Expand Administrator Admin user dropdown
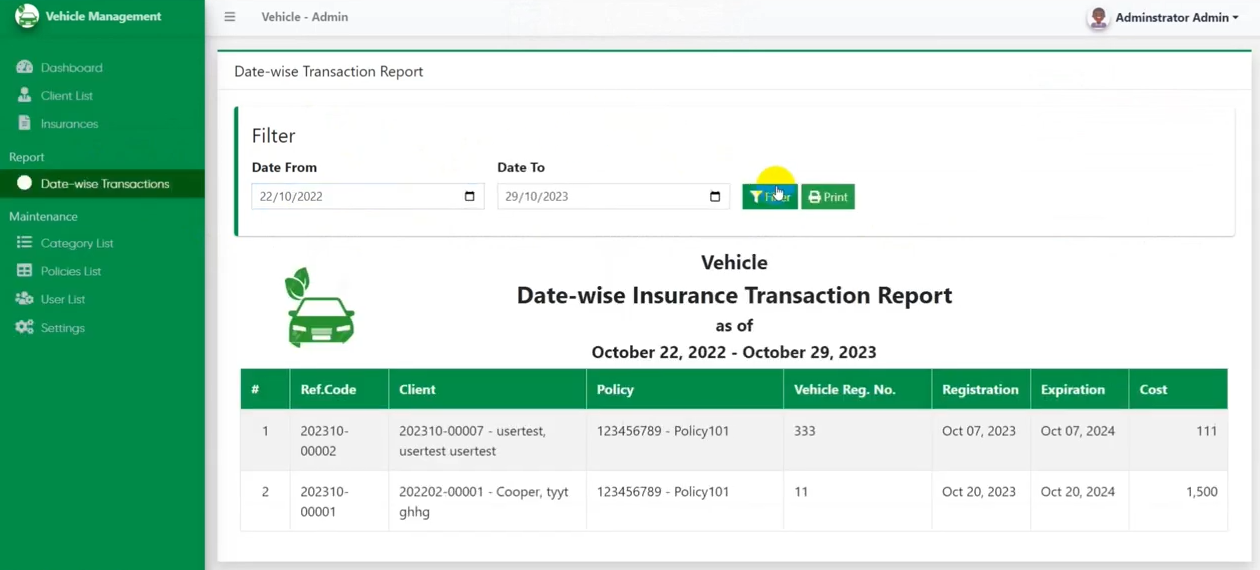Viewport: 1260px width, 570px height. [1176, 18]
